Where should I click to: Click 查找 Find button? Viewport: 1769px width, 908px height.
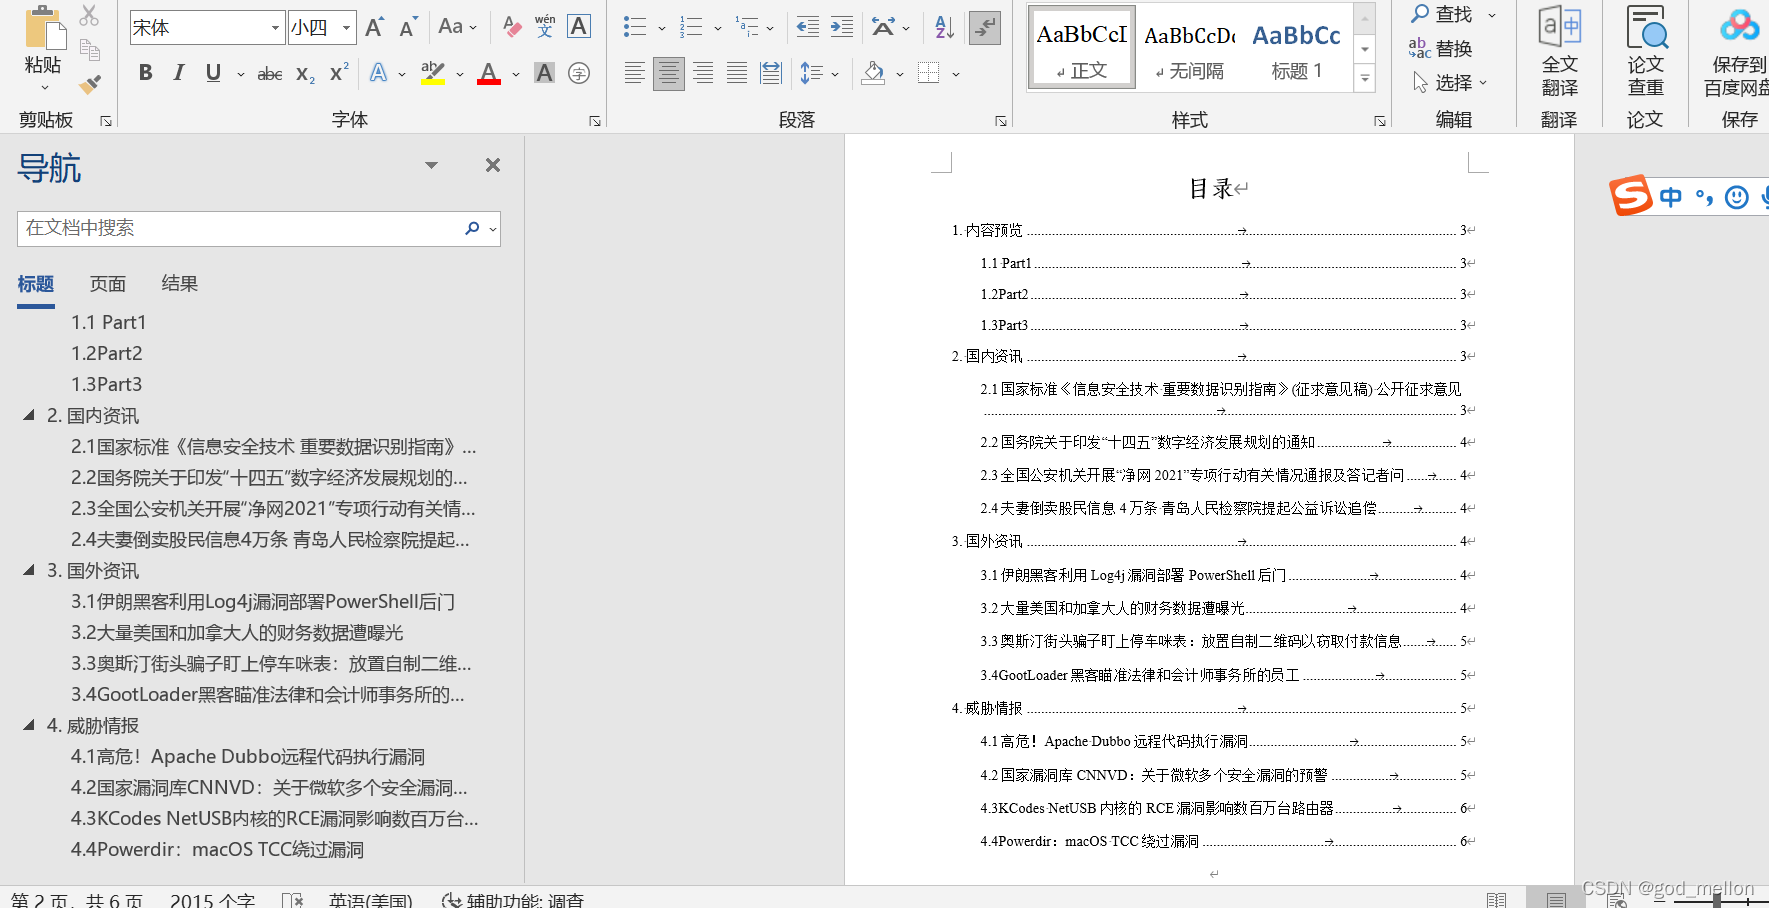pos(1441,14)
